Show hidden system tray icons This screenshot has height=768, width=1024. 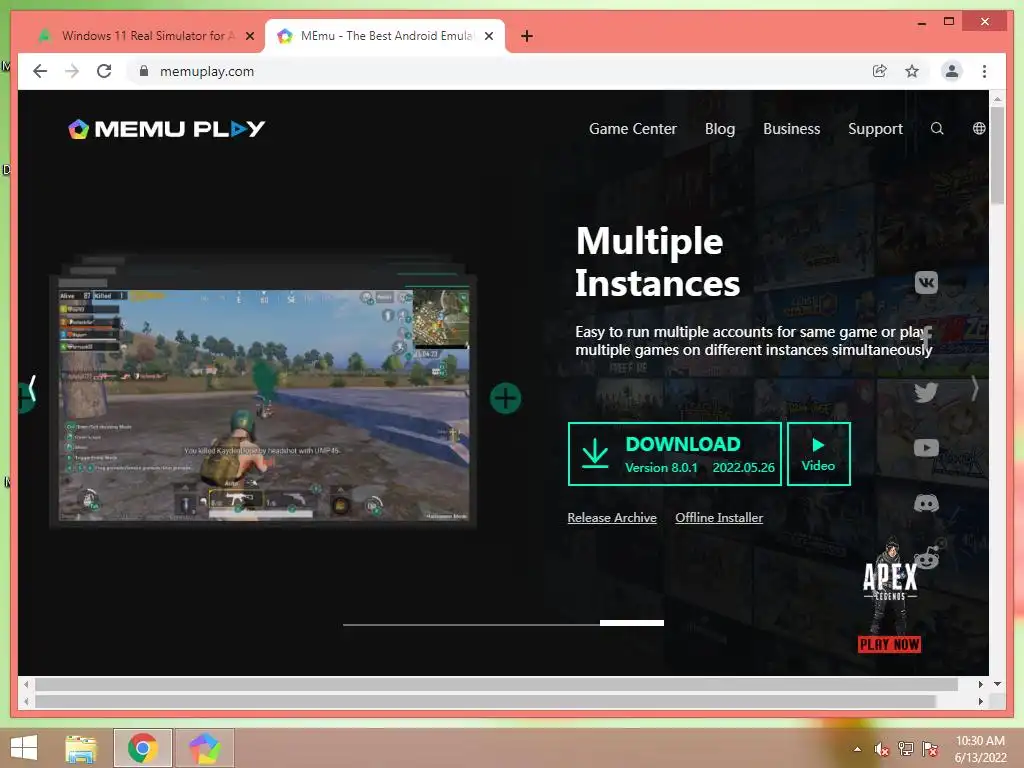(857, 749)
